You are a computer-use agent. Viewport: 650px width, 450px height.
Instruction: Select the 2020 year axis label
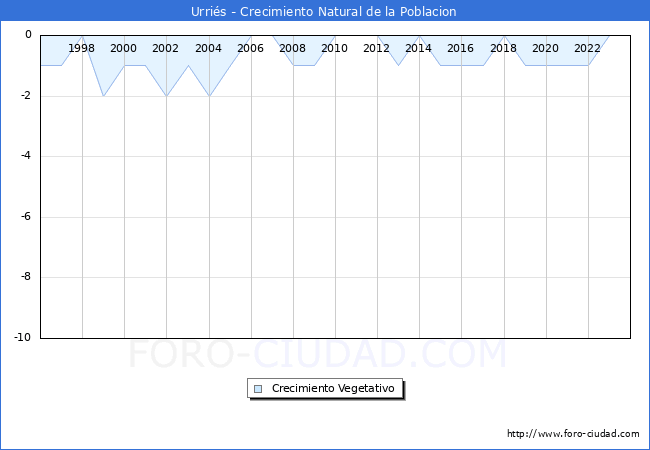546,48
